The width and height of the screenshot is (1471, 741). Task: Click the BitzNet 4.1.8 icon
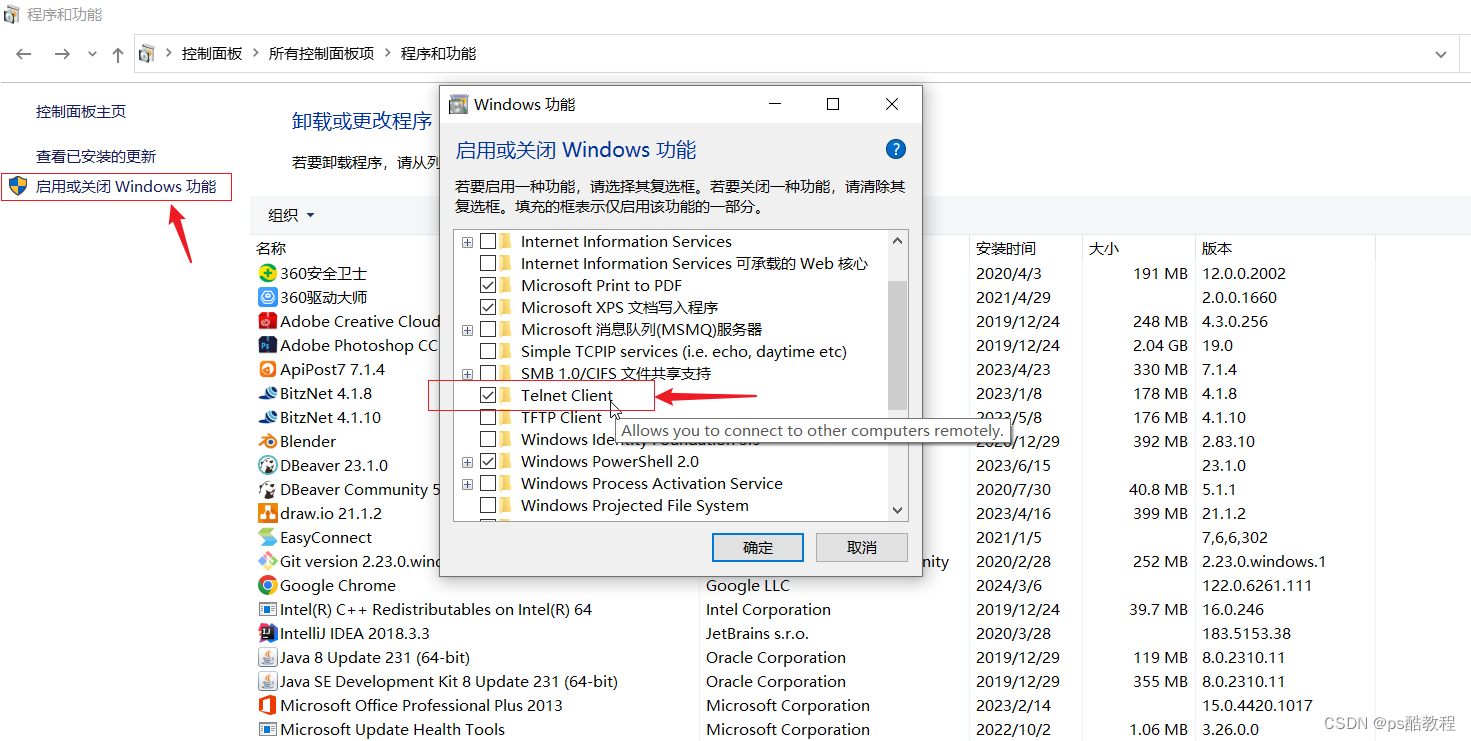click(x=267, y=393)
